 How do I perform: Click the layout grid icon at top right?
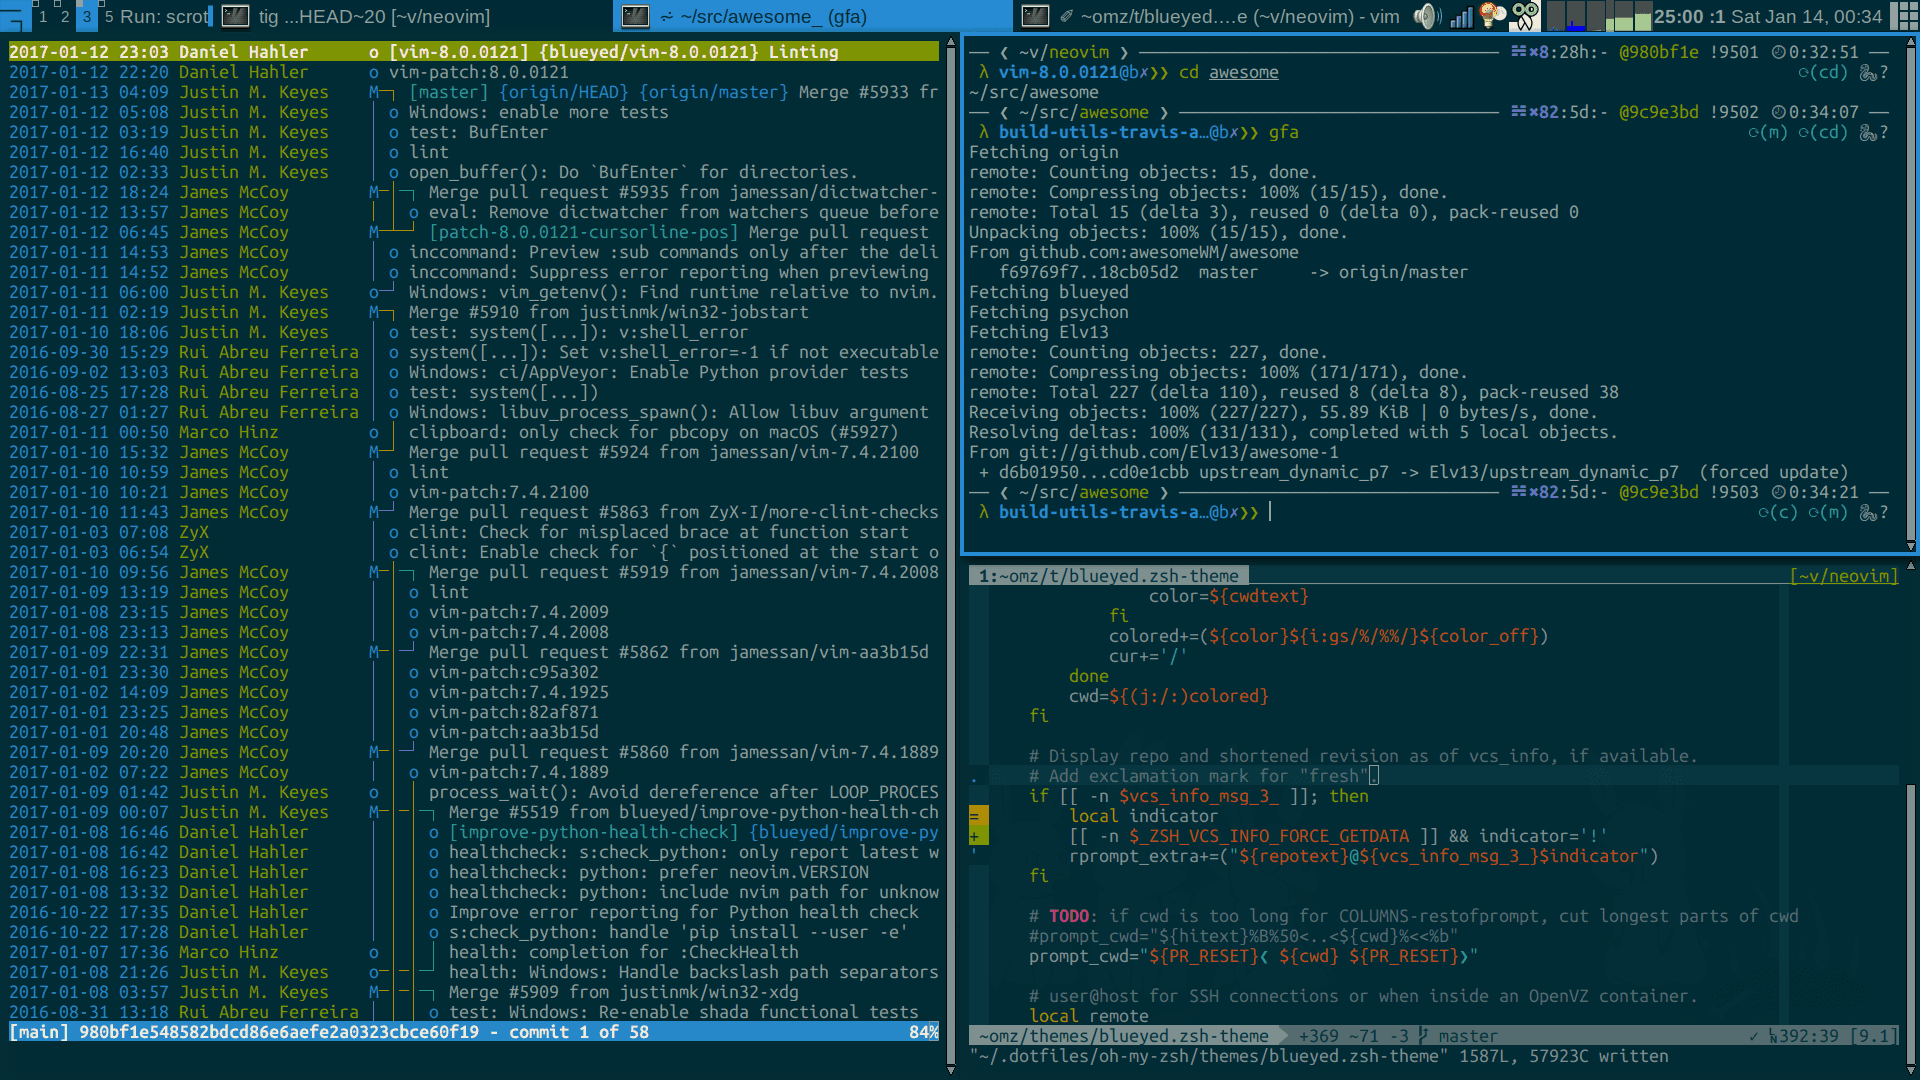click(1904, 16)
